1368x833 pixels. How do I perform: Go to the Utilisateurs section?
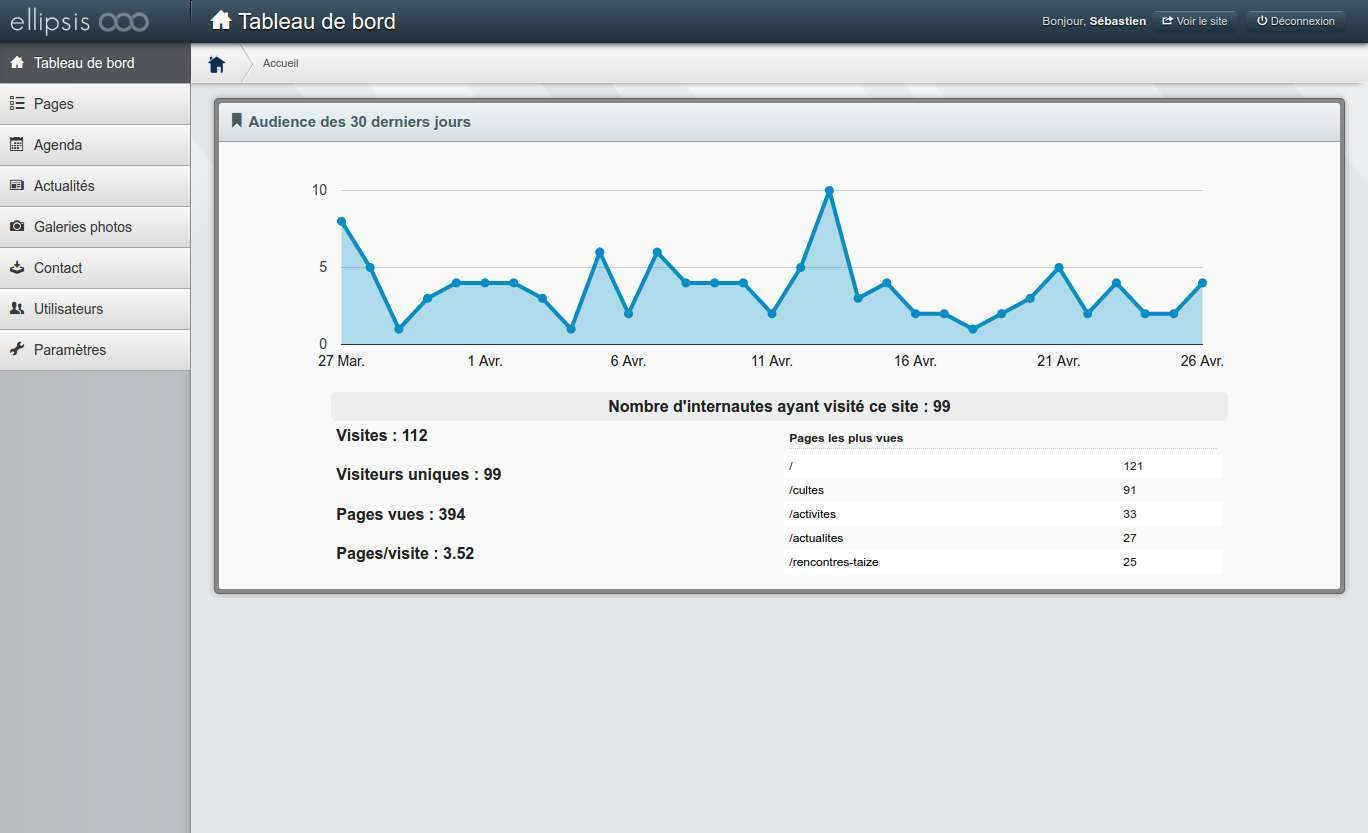68,309
